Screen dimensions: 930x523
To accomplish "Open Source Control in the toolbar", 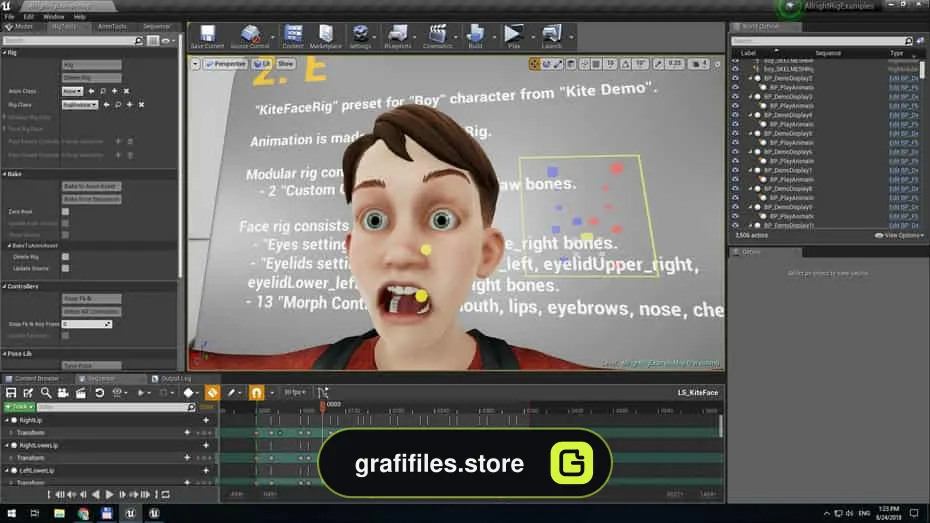I will tap(250, 37).
